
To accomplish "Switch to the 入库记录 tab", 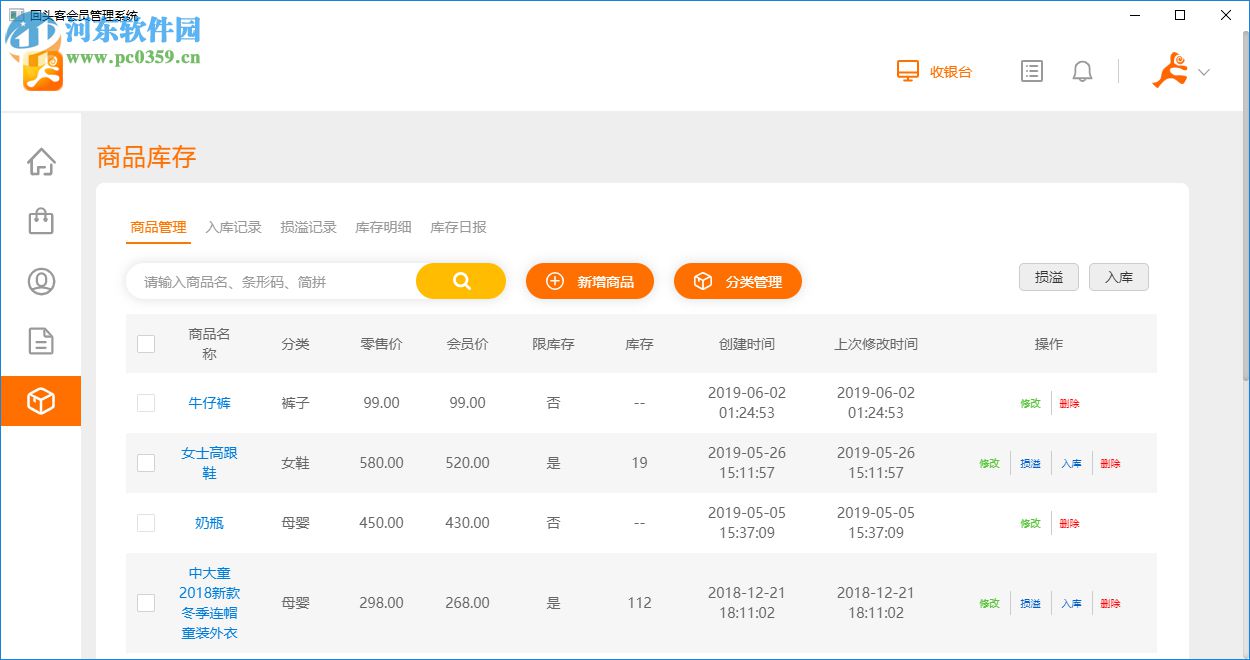I will 234,227.
